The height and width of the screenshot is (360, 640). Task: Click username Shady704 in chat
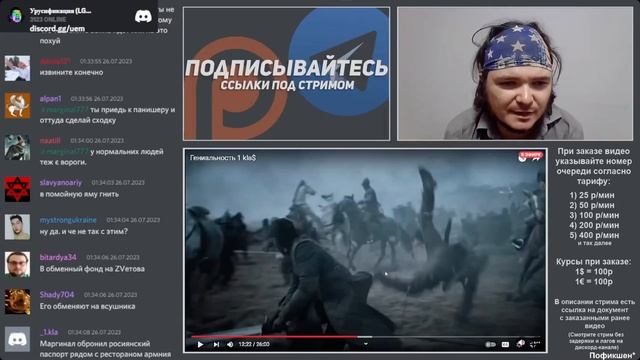click(x=57, y=295)
